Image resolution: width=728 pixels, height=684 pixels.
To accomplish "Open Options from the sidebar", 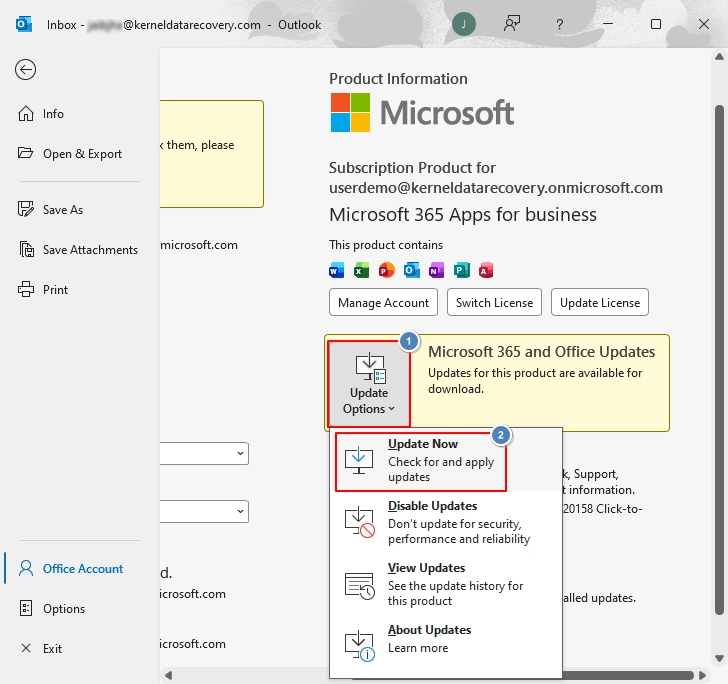I will coord(52,608).
